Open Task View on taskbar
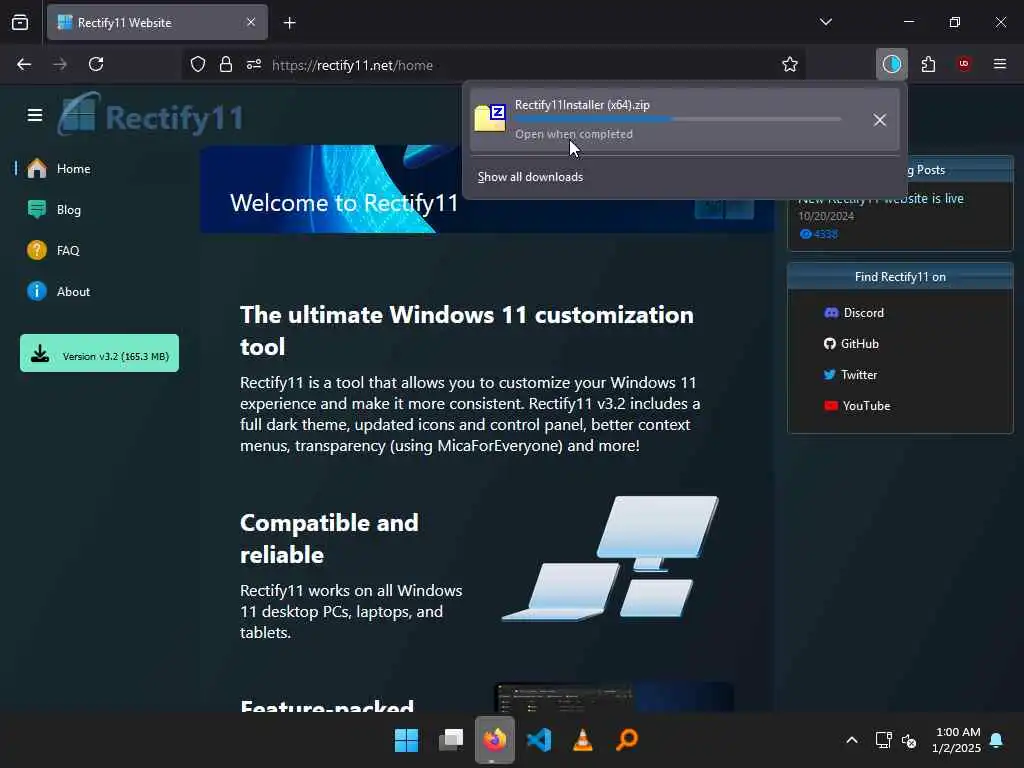Viewport: 1024px width, 768px height. click(x=451, y=740)
